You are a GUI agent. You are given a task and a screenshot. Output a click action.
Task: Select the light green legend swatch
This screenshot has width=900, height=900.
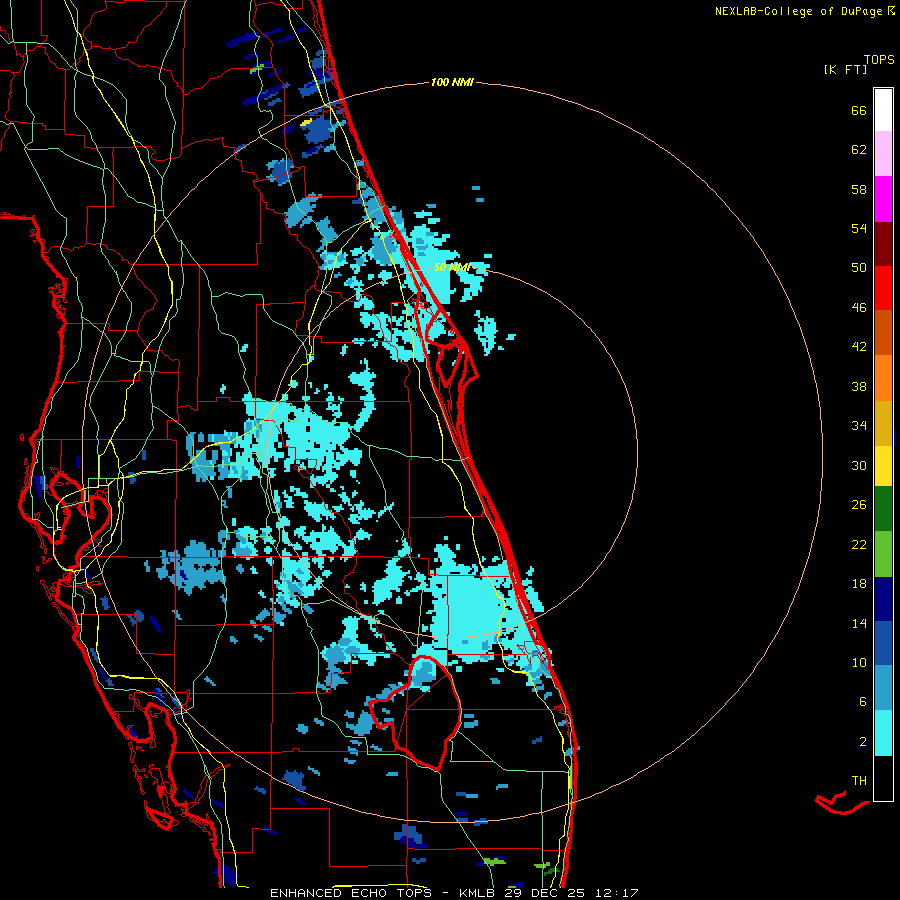(883, 554)
